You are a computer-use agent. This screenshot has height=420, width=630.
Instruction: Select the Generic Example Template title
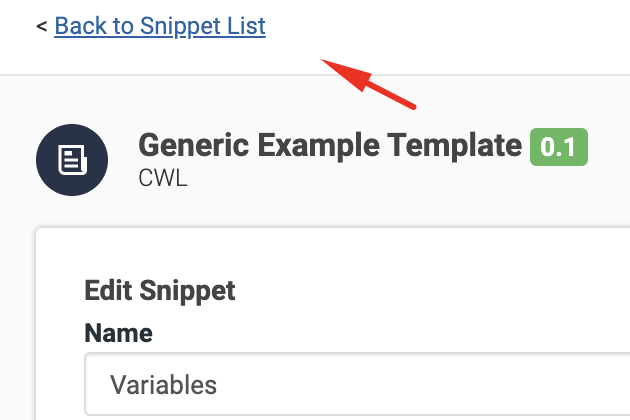[x=330, y=145]
